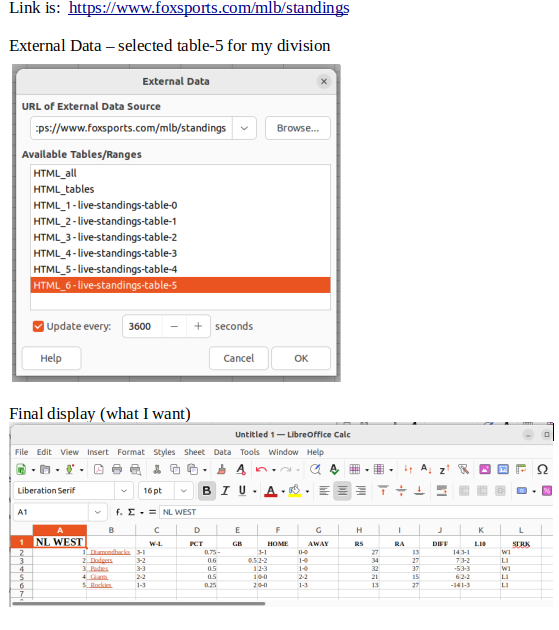Screen dimensions: 559x630
Task: Click the AutoFilter icon
Action: pos(463,469)
